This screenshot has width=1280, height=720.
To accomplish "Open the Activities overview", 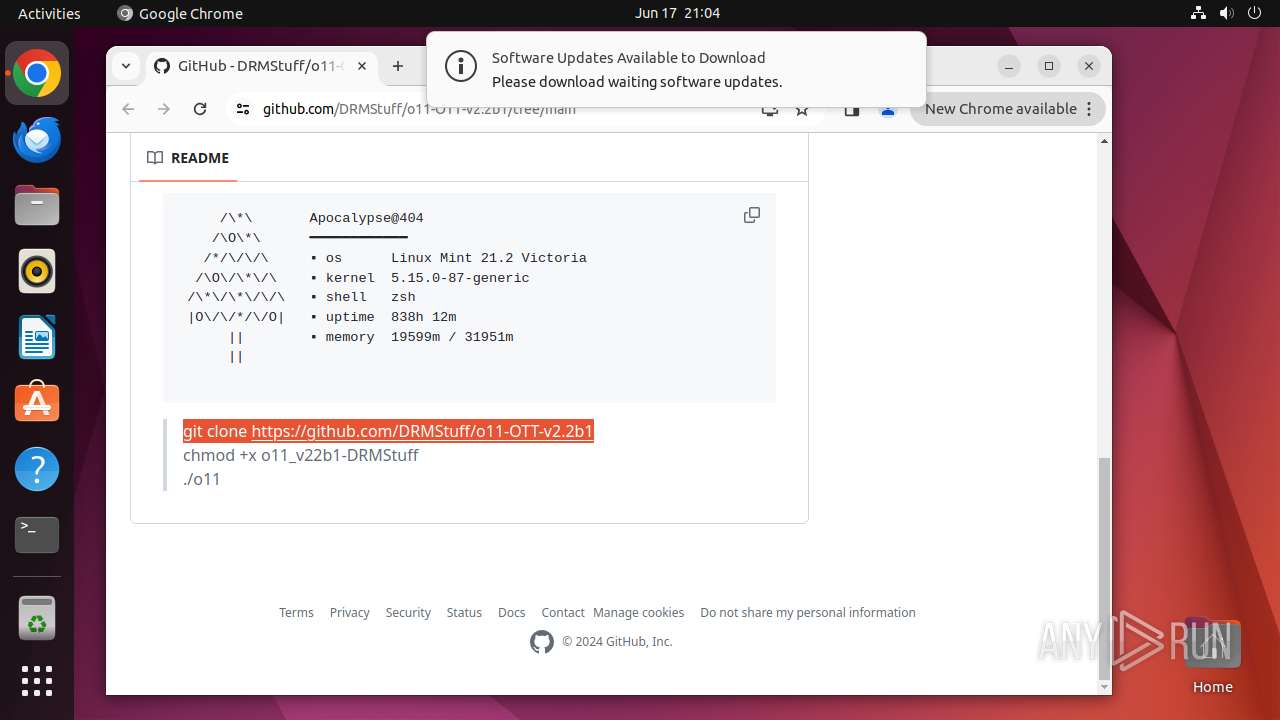I will tap(49, 13).
